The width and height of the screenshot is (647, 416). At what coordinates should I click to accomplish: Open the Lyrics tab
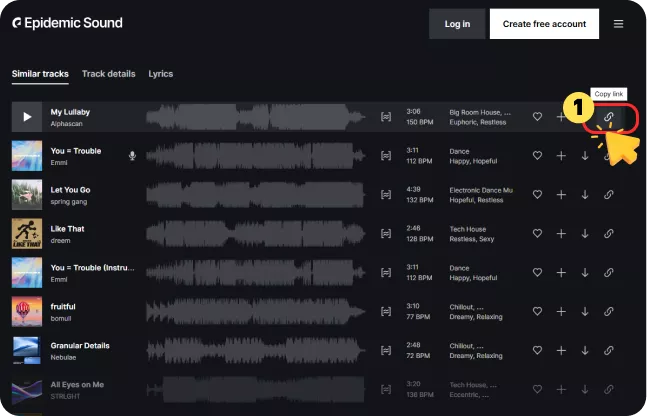click(161, 74)
